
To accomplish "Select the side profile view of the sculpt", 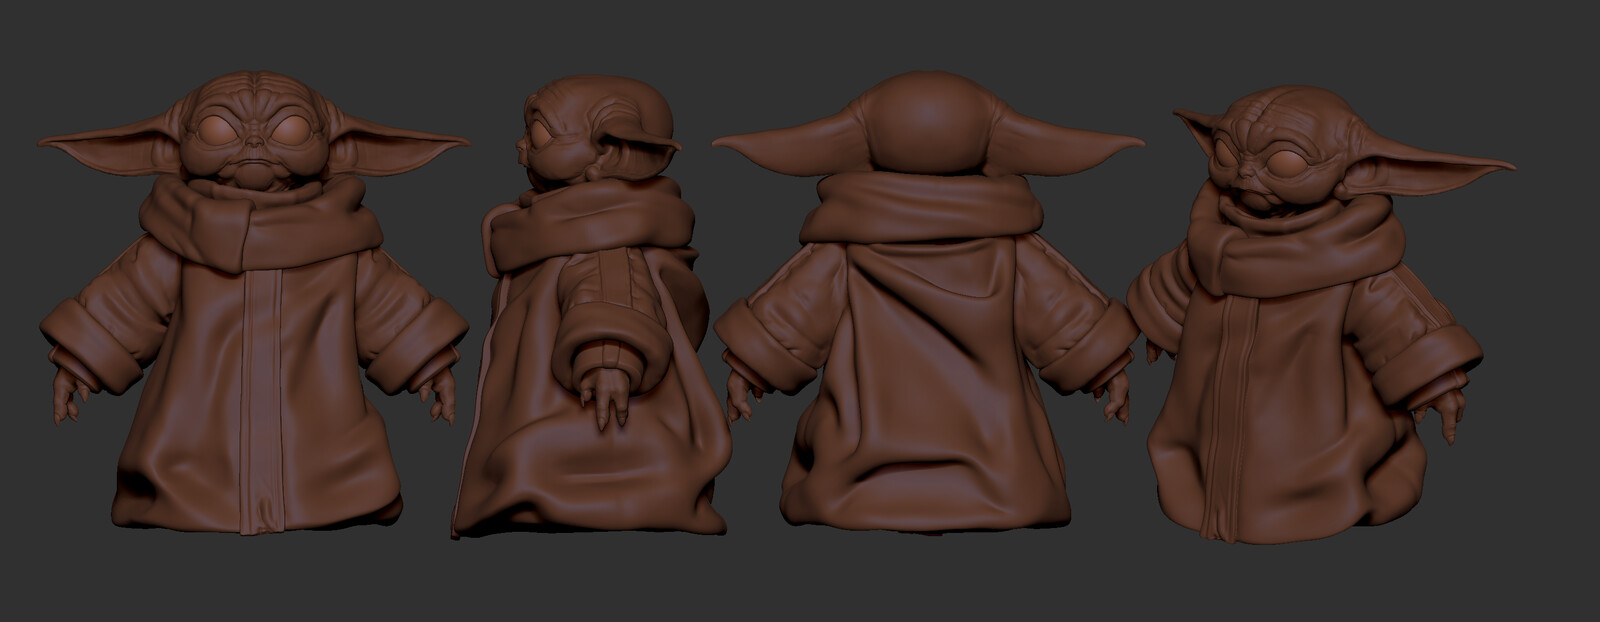I will click(x=590, y=305).
